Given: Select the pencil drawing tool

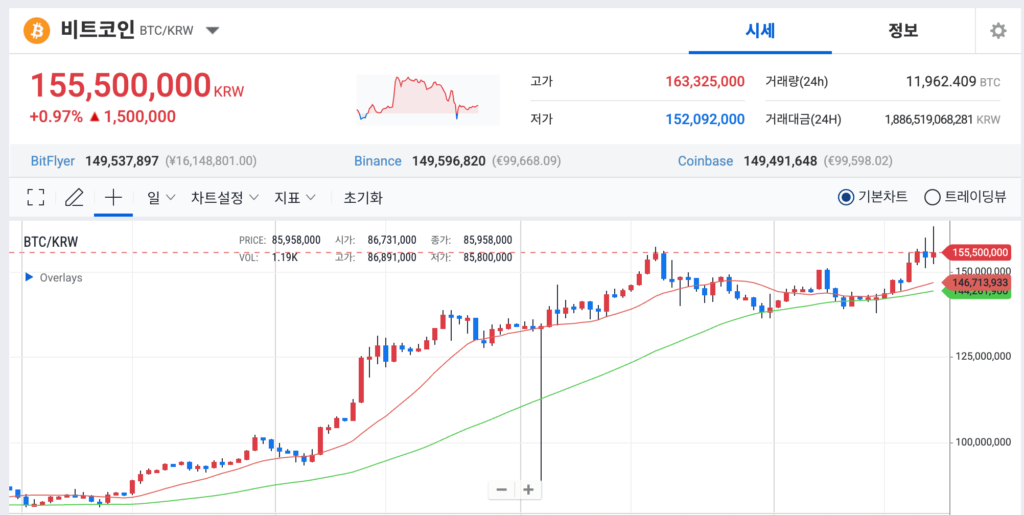Looking at the screenshot, I should tap(74, 197).
